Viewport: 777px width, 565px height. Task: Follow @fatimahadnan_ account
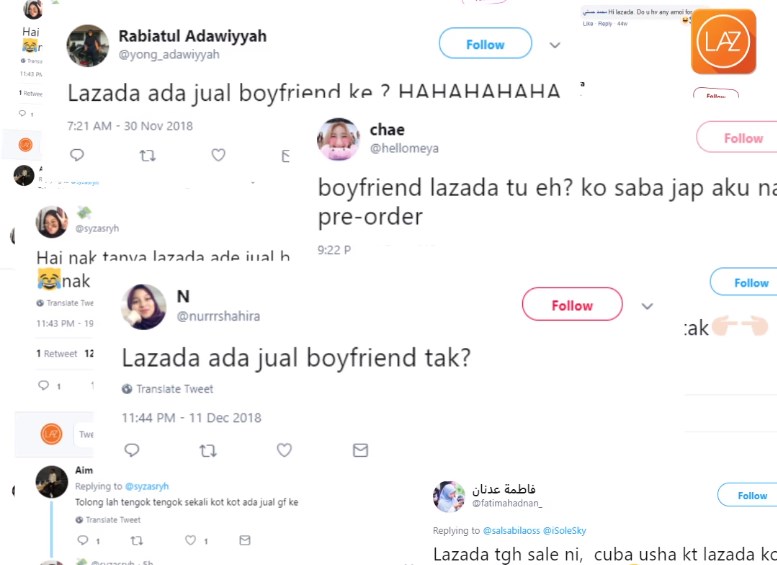pyautogui.click(x=748, y=495)
